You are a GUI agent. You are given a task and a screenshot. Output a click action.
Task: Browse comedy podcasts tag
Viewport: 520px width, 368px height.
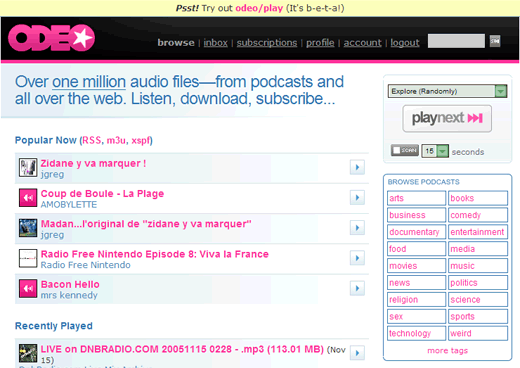tap(478, 215)
